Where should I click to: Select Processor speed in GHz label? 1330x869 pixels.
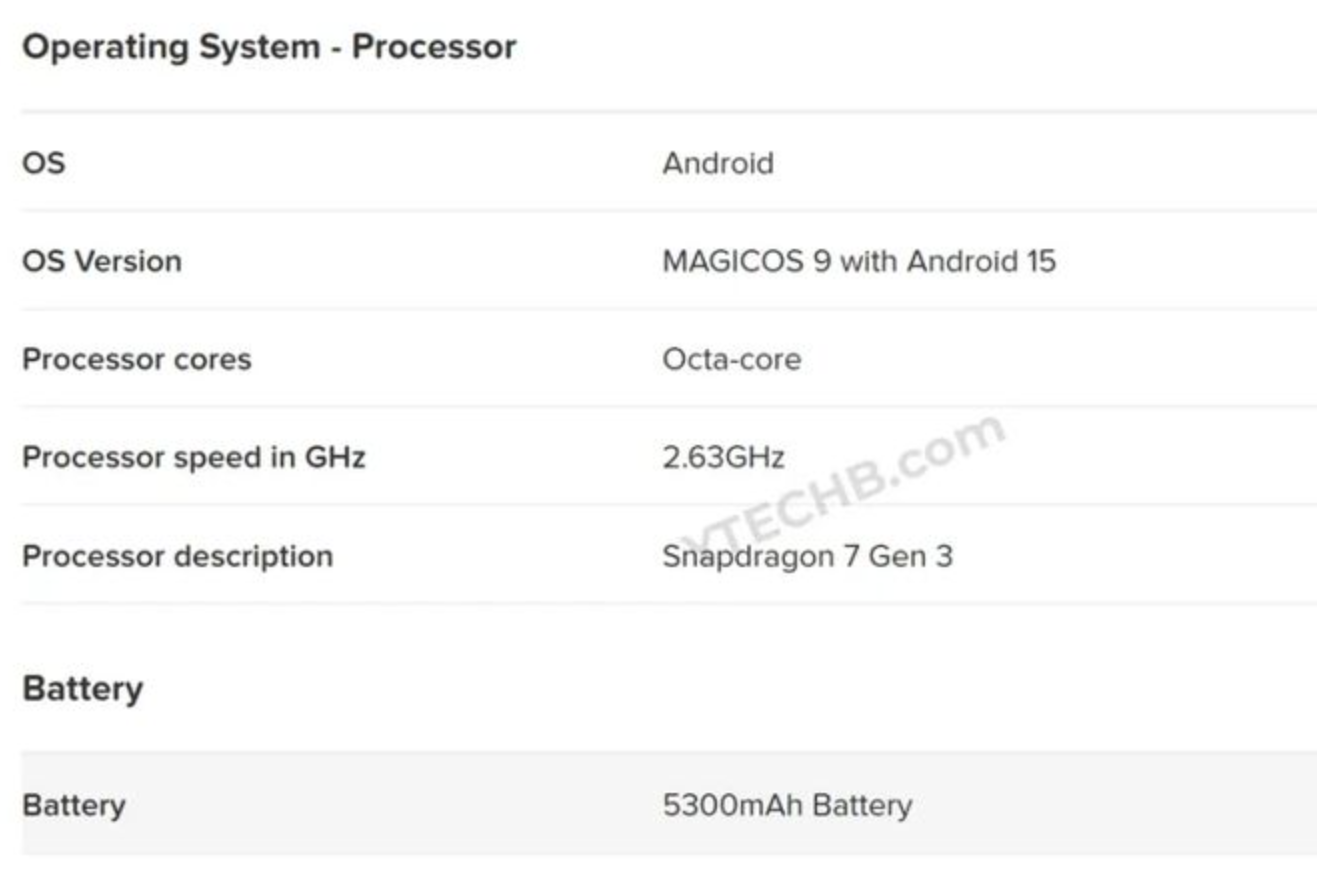click(194, 457)
